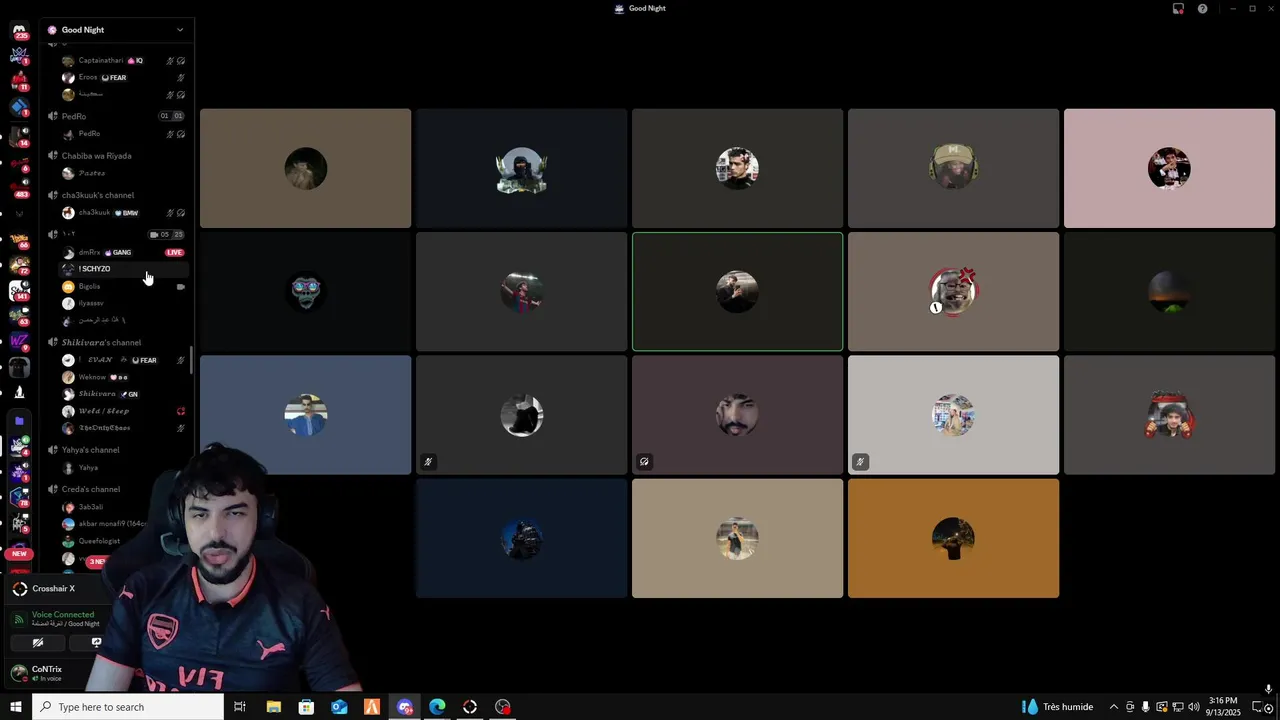Select the blue-gray background participant tile

(x=305, y=415)
